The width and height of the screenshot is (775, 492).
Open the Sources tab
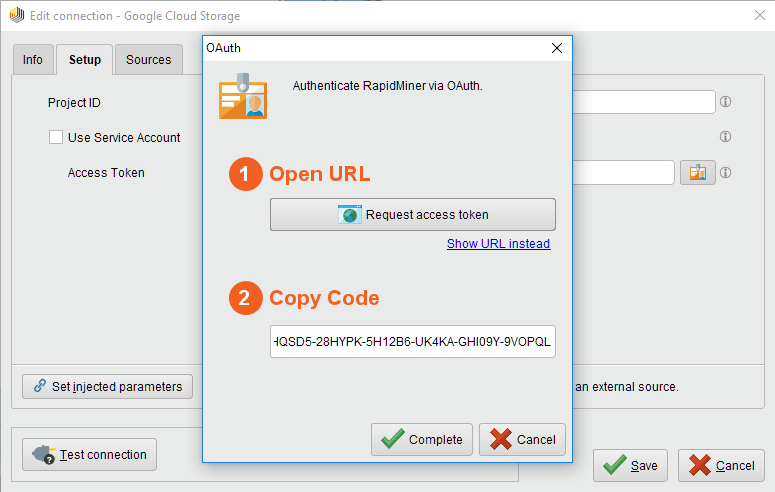click(x=148, y=60)
